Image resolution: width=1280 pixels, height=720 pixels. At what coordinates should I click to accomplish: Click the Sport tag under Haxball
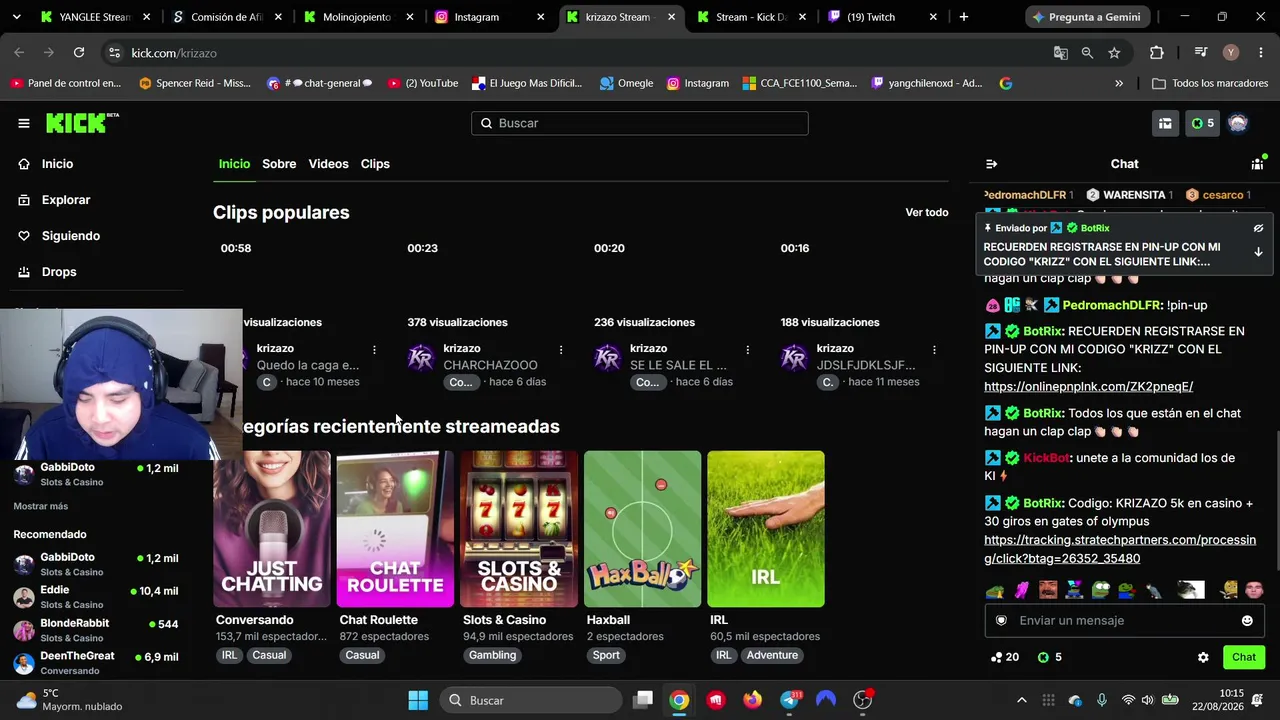point(606,655)
